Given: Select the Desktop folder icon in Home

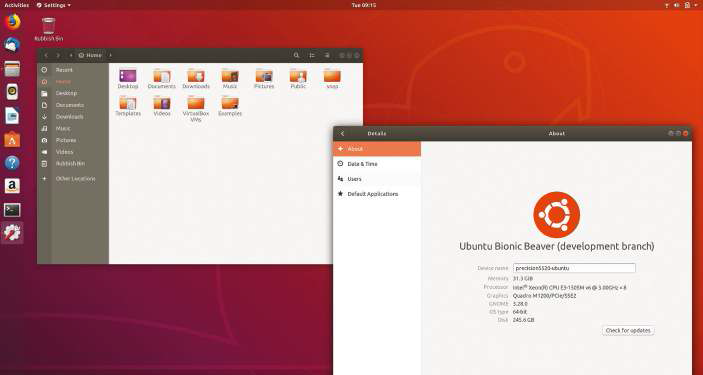Looking at the screenshot, I should [128, 79].
